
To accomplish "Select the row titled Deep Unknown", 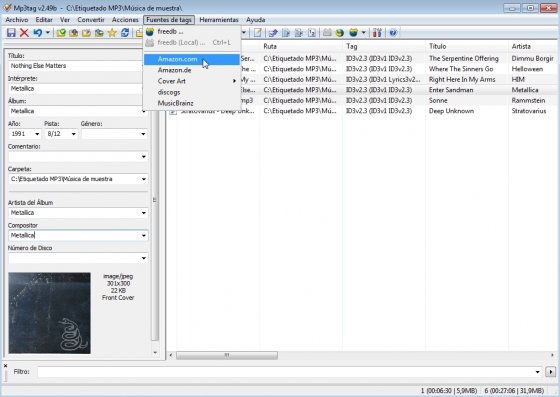I will [362, 111].
